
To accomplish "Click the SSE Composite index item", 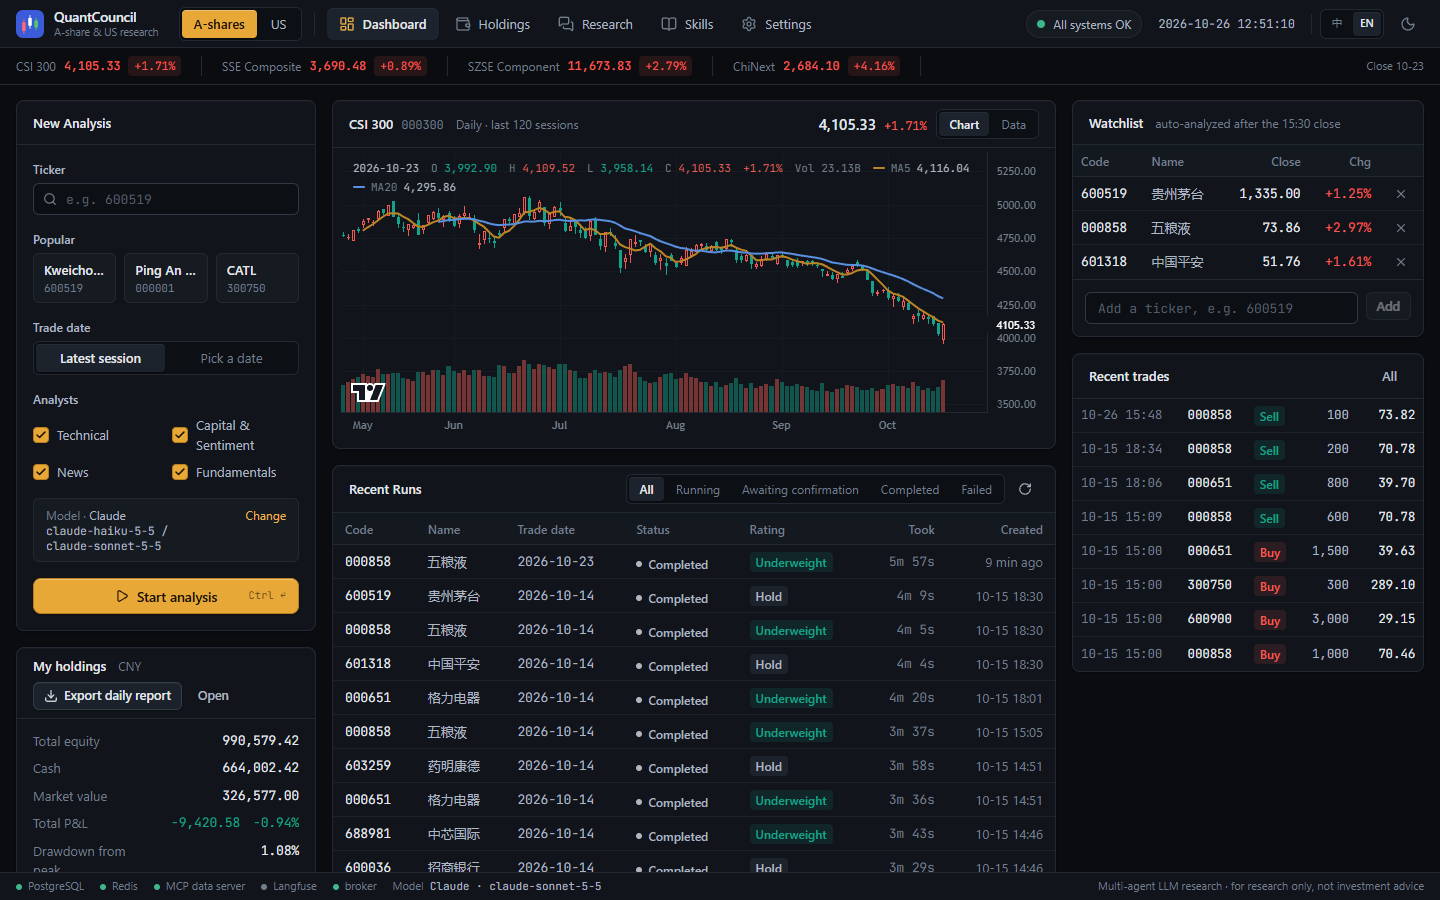I will [324, 66].
